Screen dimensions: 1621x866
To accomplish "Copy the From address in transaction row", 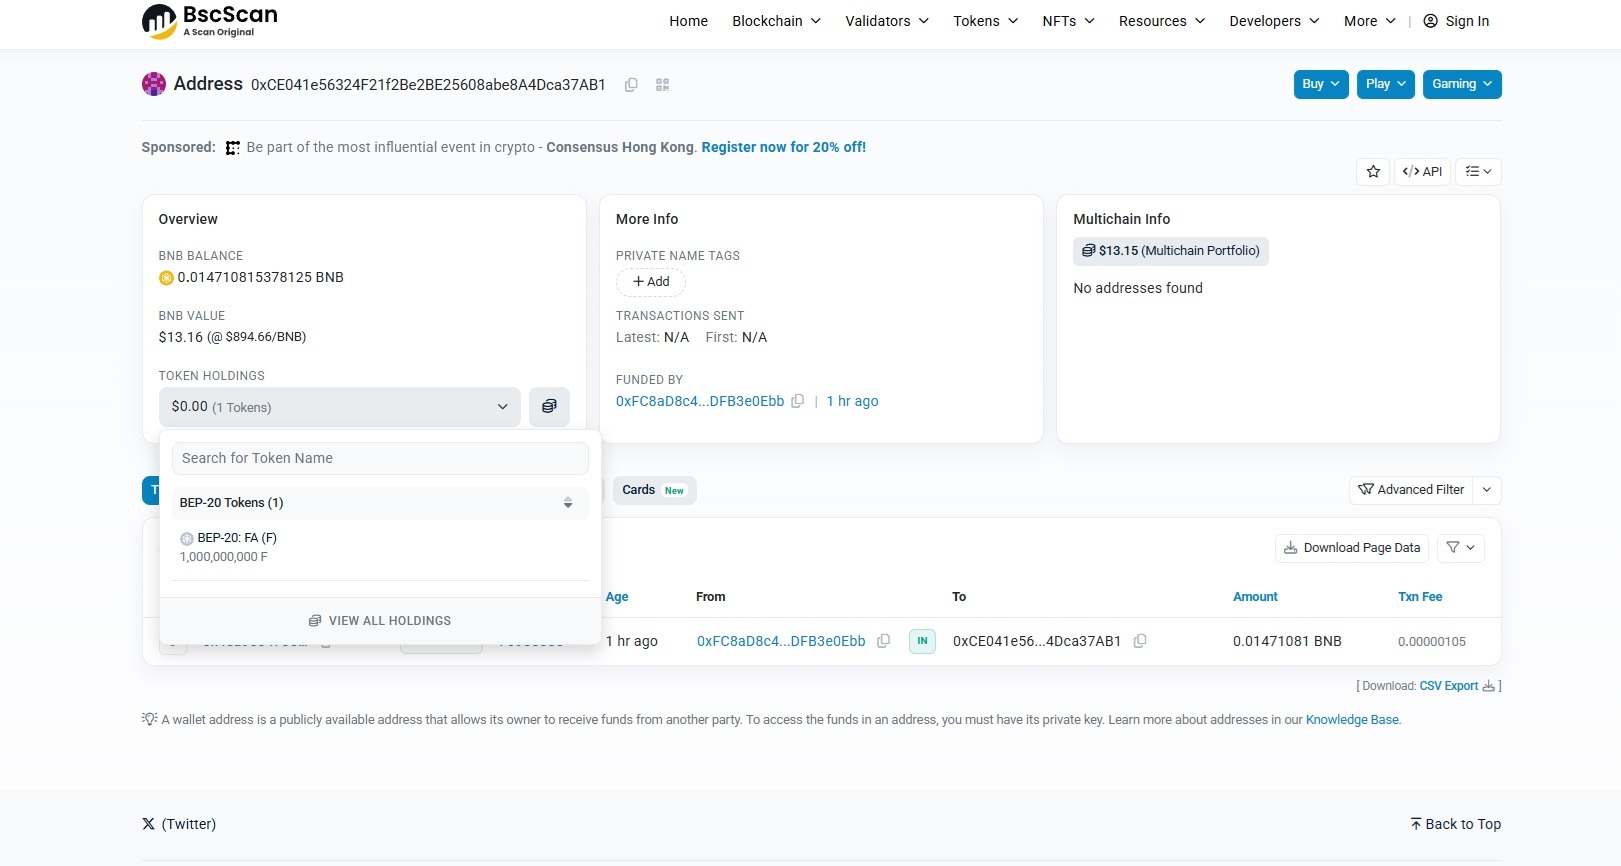I will click(x=883, y=641).
